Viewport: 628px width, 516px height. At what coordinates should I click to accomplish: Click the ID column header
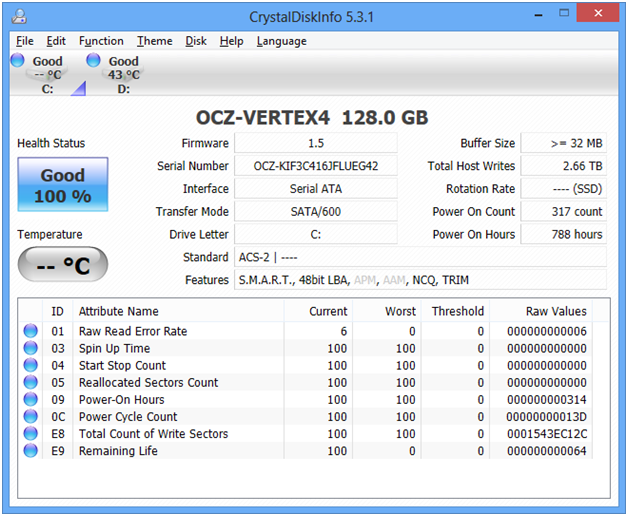[x=58, y=311]
